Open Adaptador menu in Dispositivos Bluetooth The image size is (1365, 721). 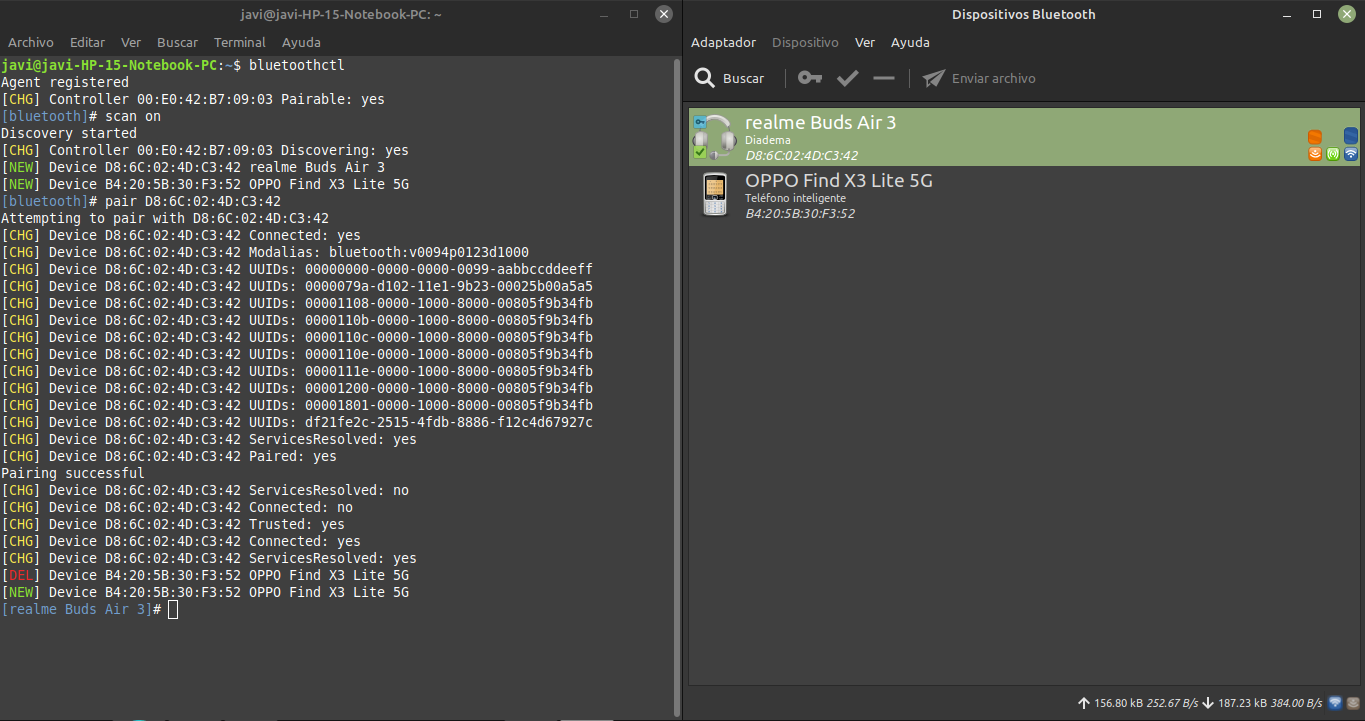coord(724,42)
